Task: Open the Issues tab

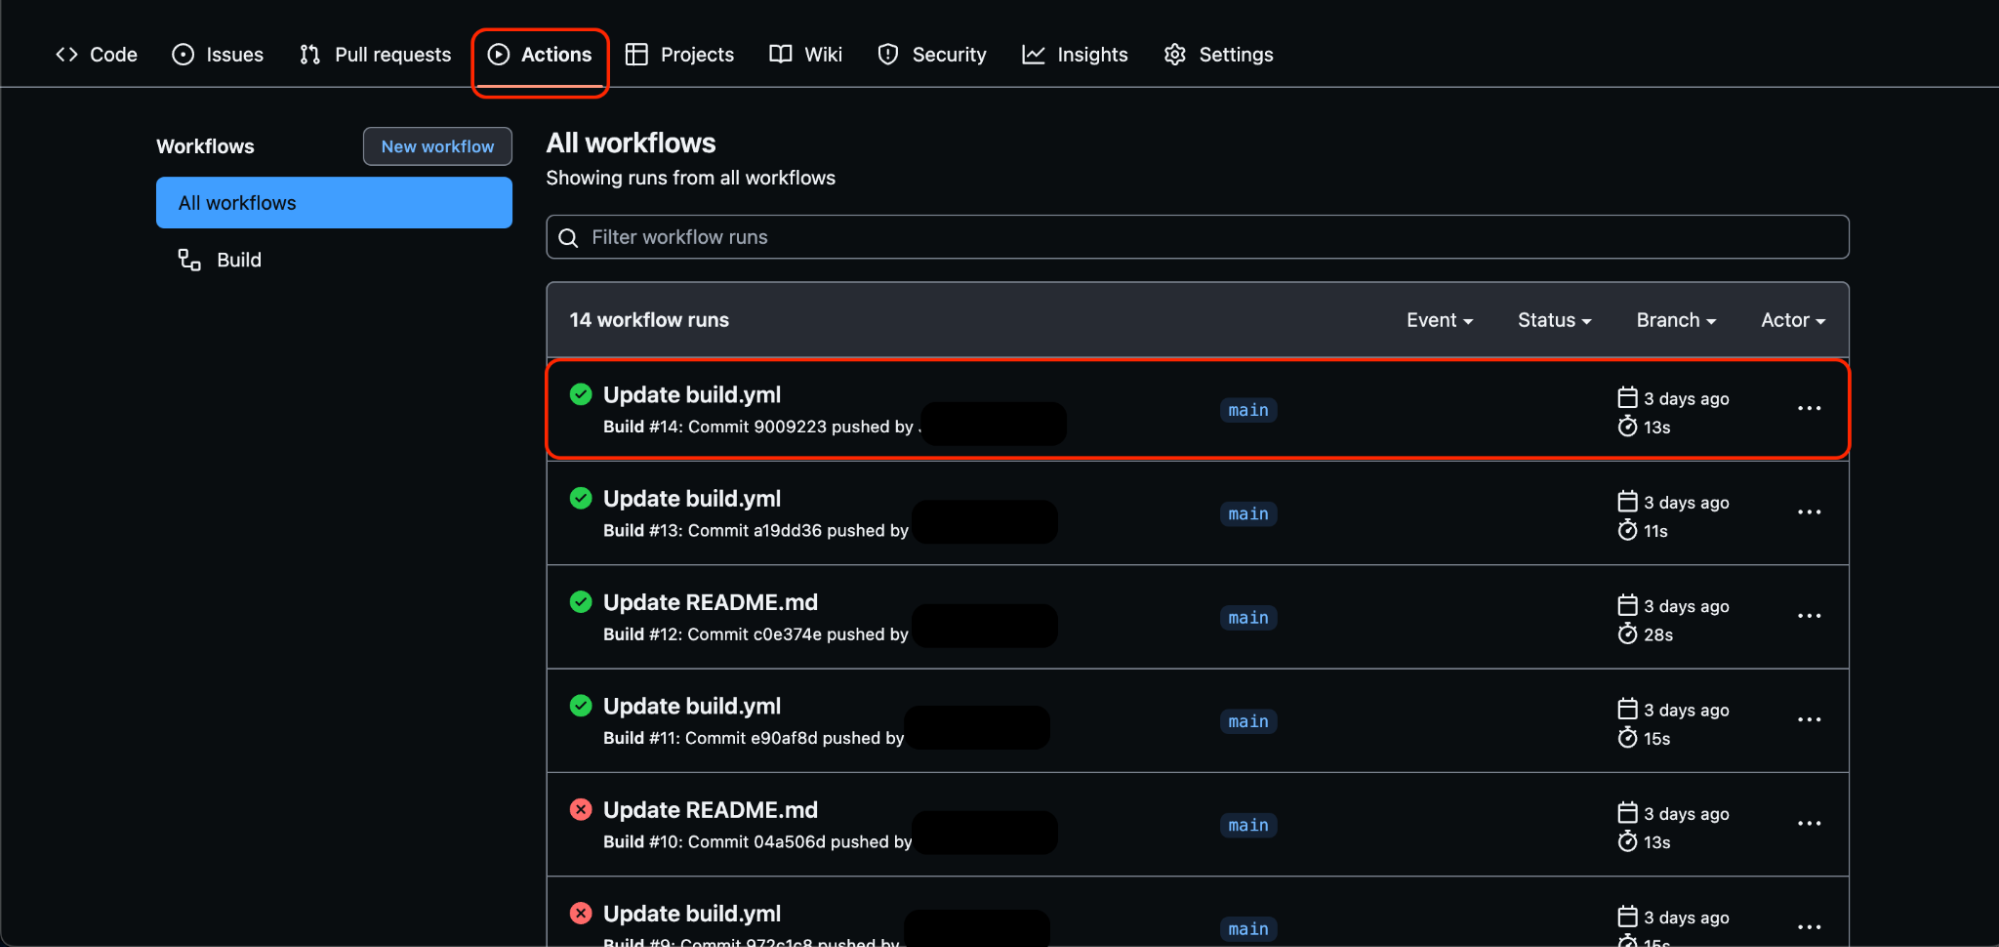Action: [x=217, y=55]
